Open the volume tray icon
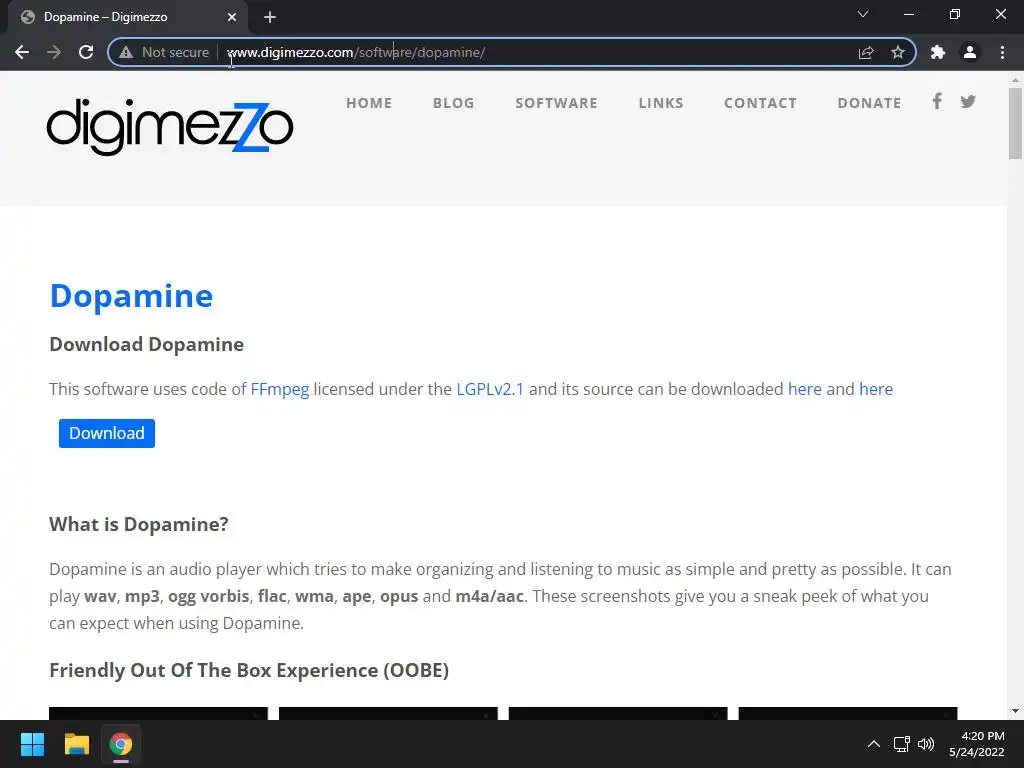The image size is (1024, 768). [926, 744]
